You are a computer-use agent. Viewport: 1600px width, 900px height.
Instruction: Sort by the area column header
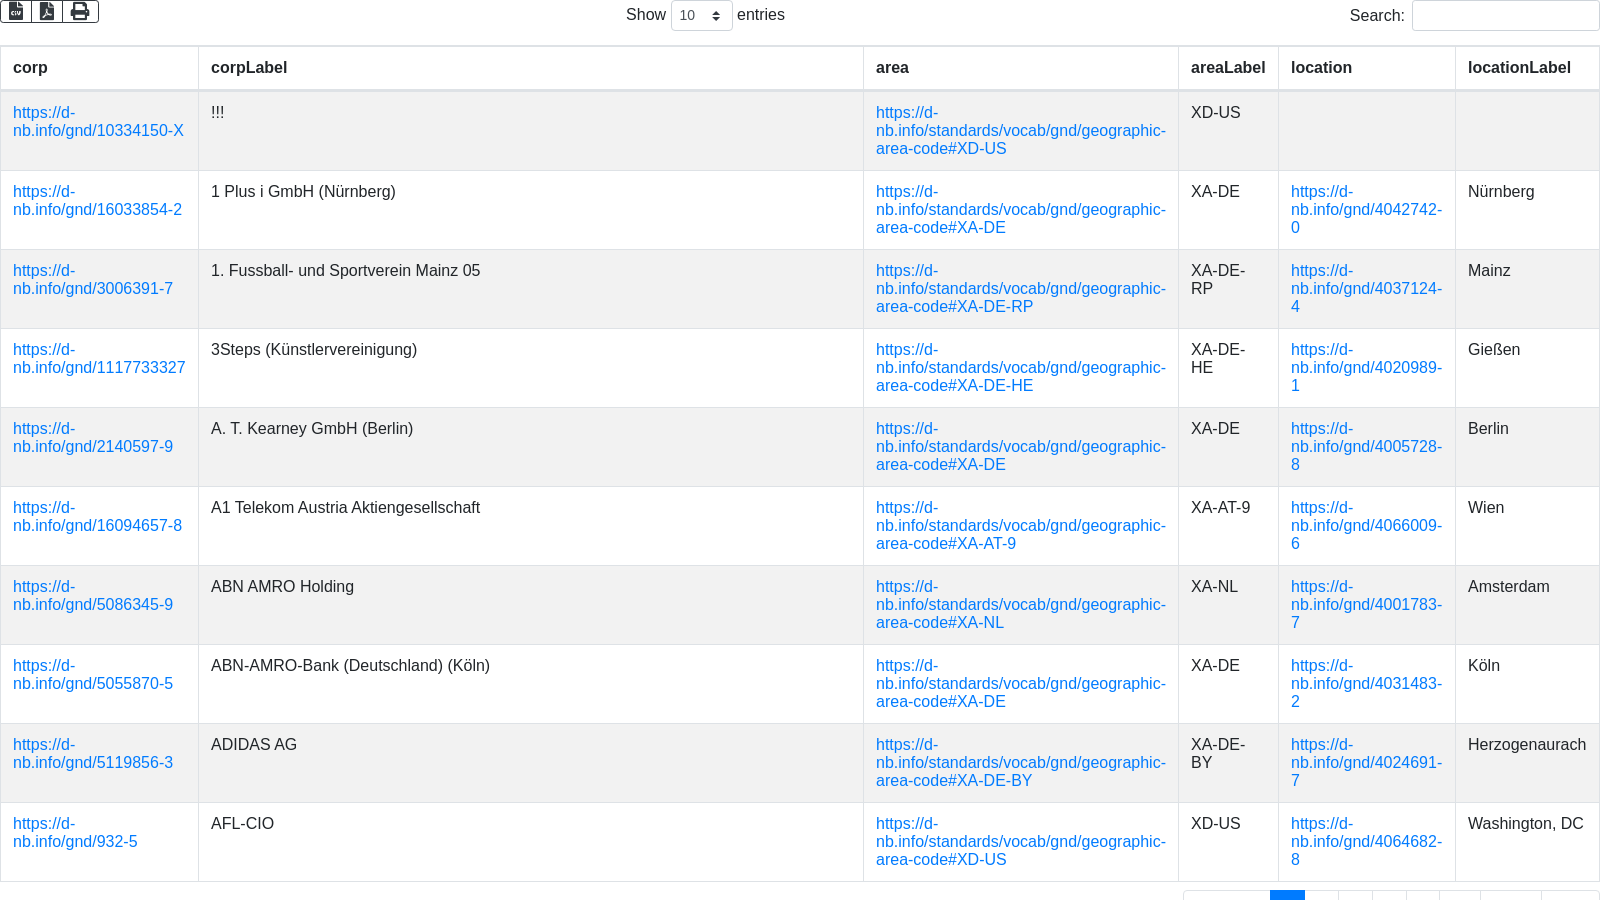coord(892,68)
